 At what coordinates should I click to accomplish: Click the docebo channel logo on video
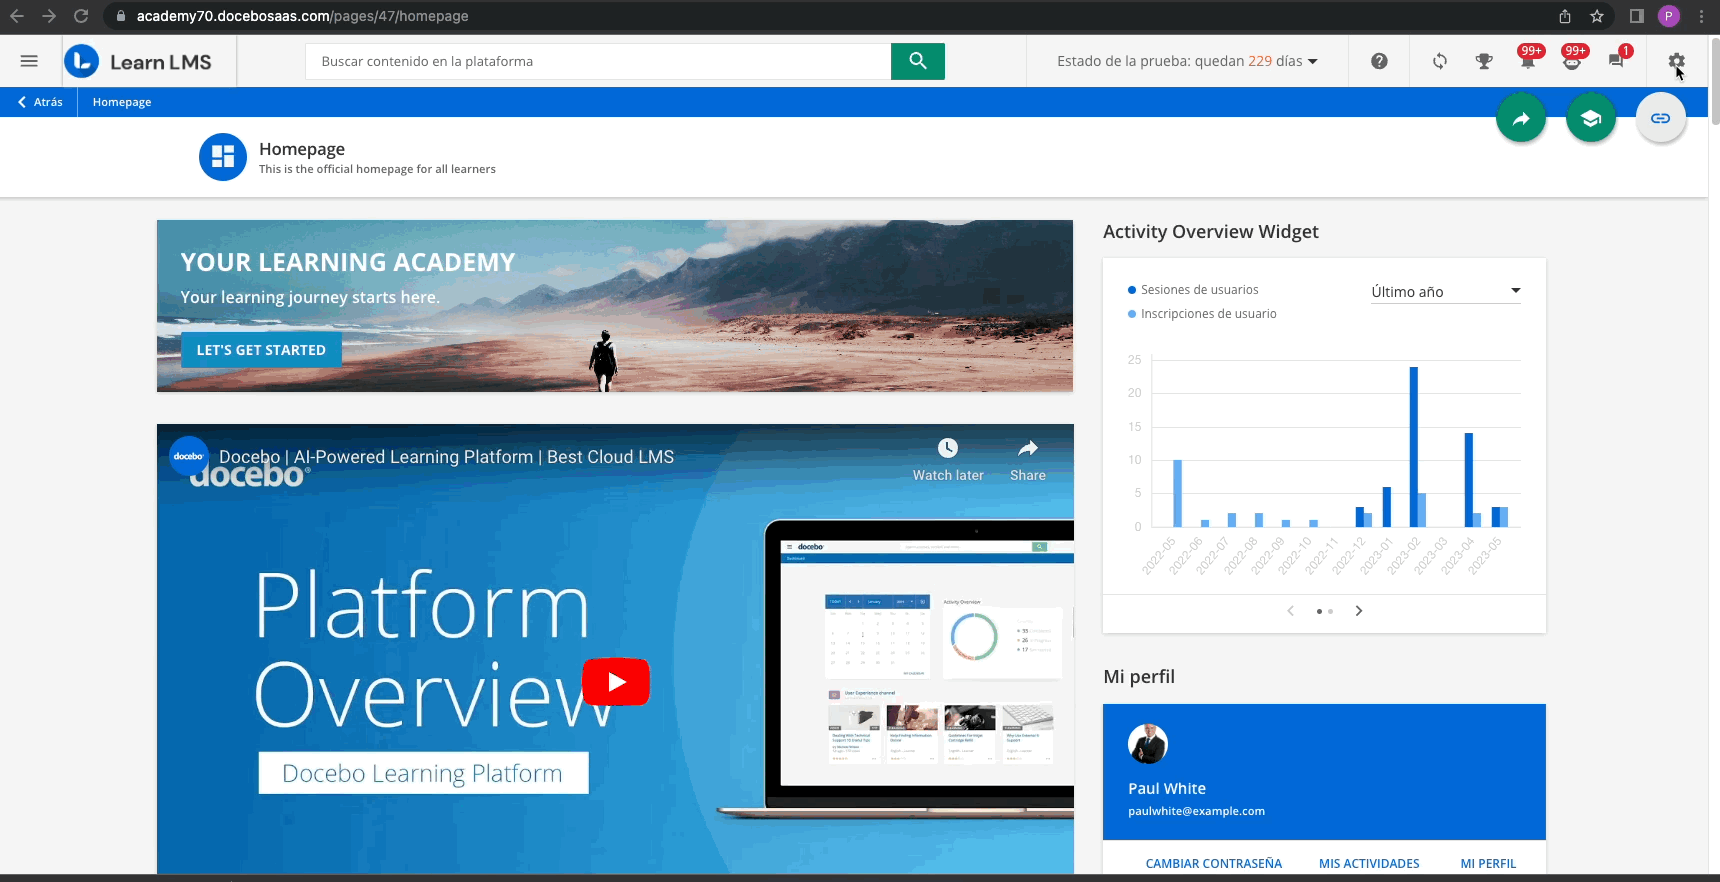[x=189, y=456]
